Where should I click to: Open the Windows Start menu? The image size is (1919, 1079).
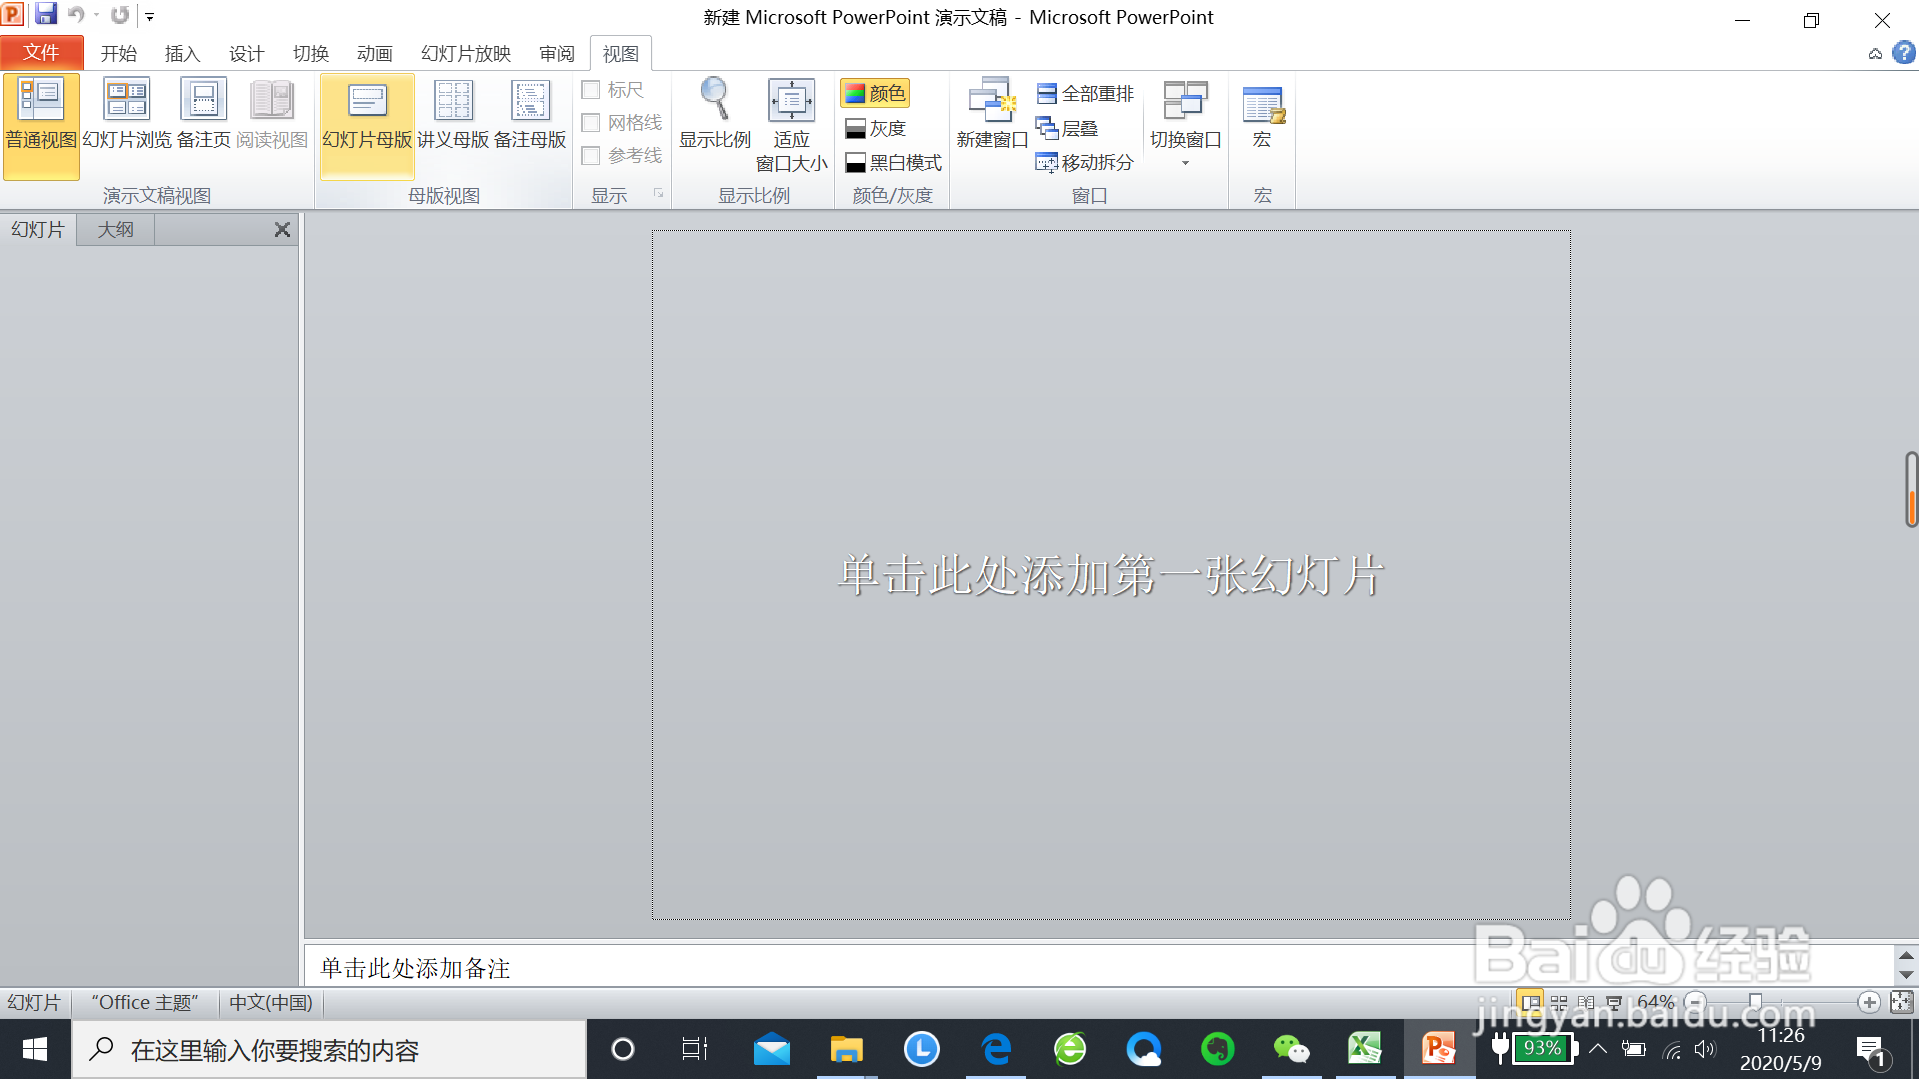(35, 1049)
